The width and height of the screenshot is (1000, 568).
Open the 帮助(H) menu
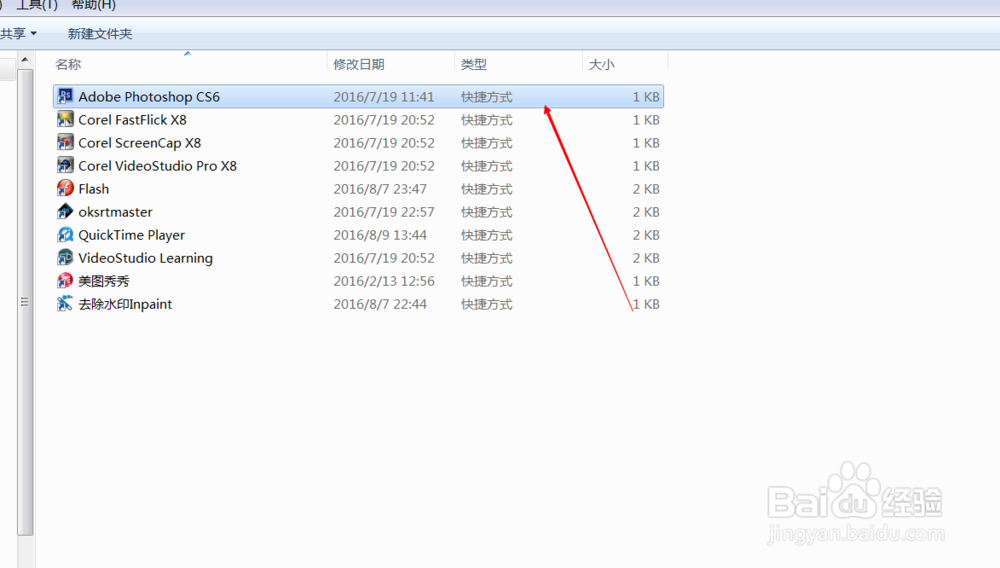coord(93,5)
